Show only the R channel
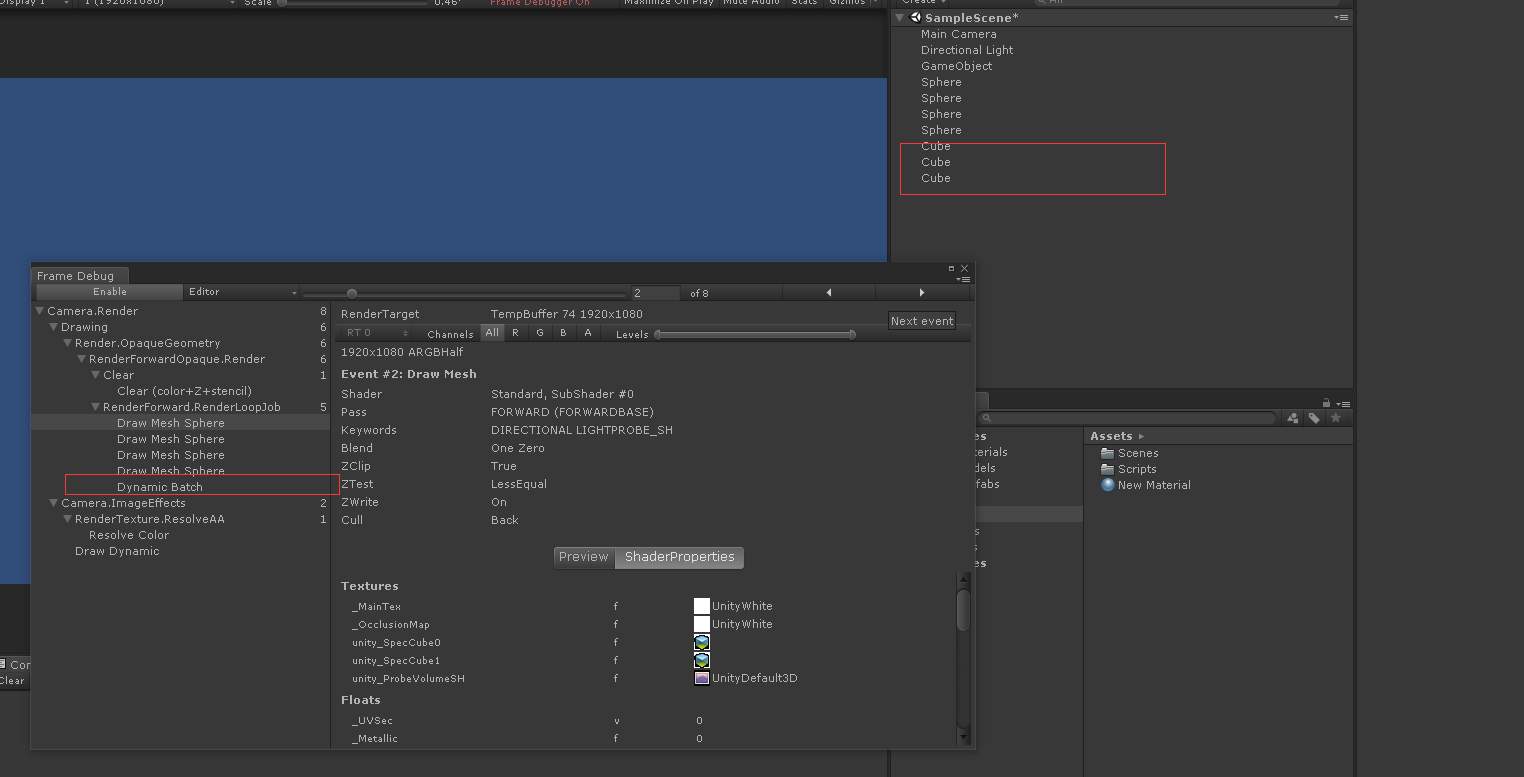This screenshot has height=777, width=1524. coord(516,333)
